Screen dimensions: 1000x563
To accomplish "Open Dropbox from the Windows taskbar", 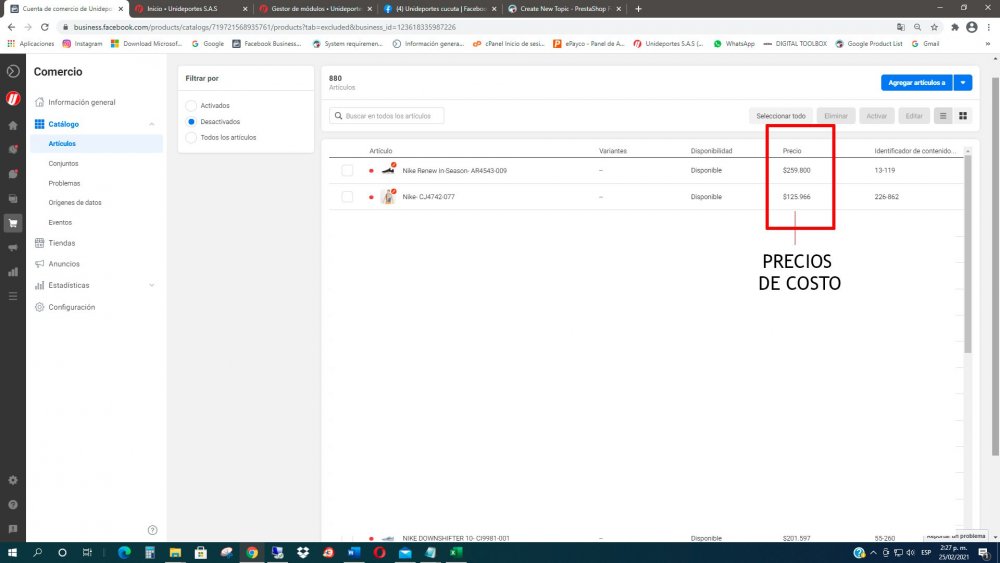I will (x=303, y=552).
